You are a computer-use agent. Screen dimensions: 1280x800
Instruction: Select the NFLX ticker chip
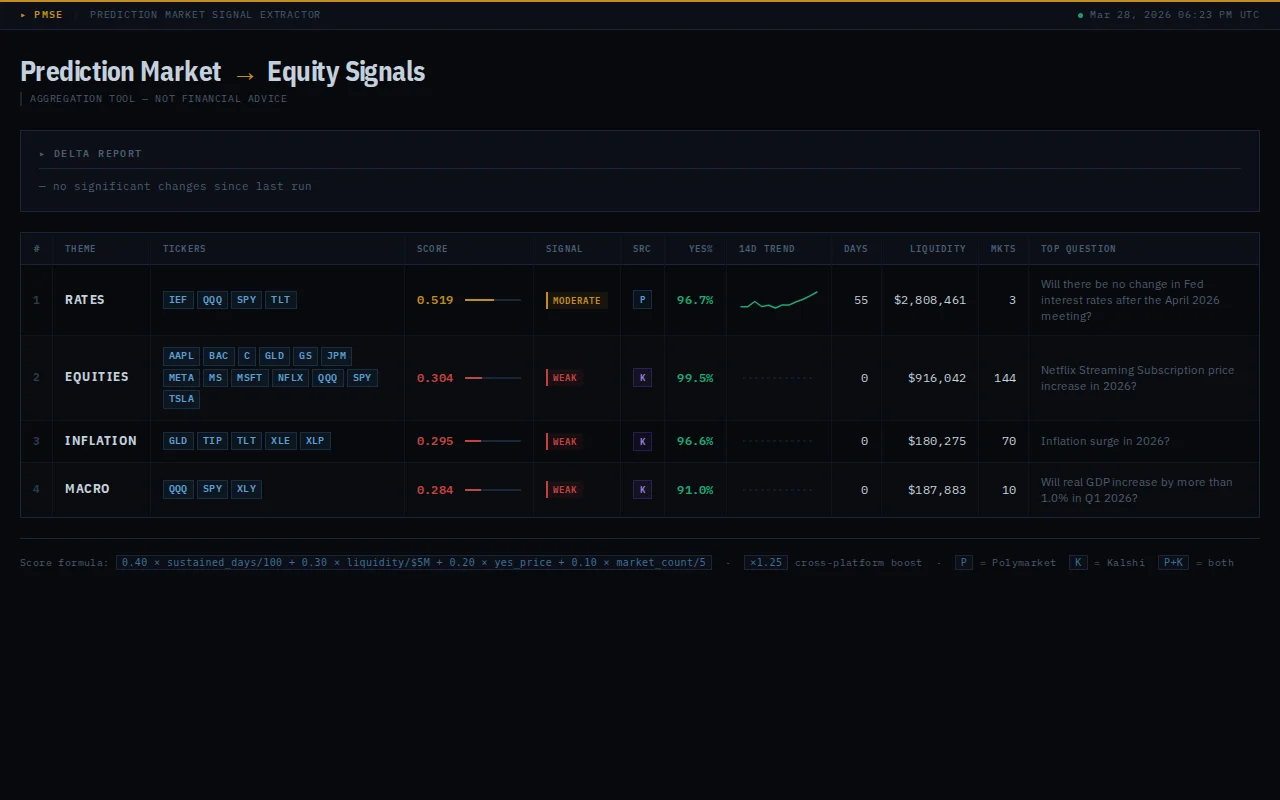(x=290, y=378)
